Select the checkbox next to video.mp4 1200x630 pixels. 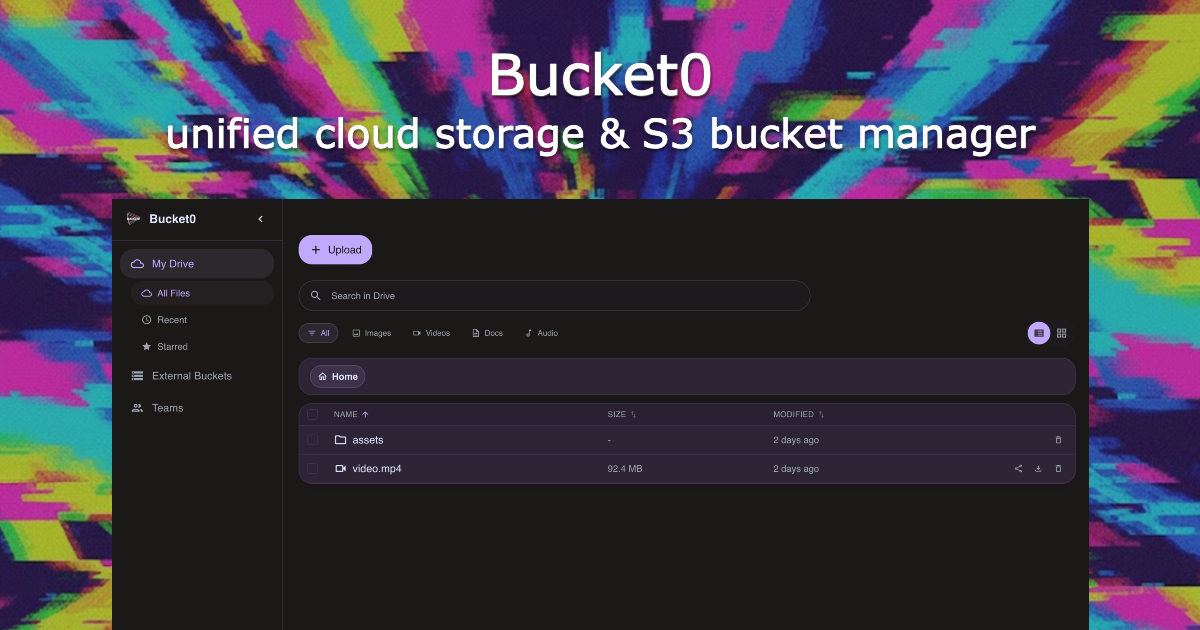click(x=312, y=468)
